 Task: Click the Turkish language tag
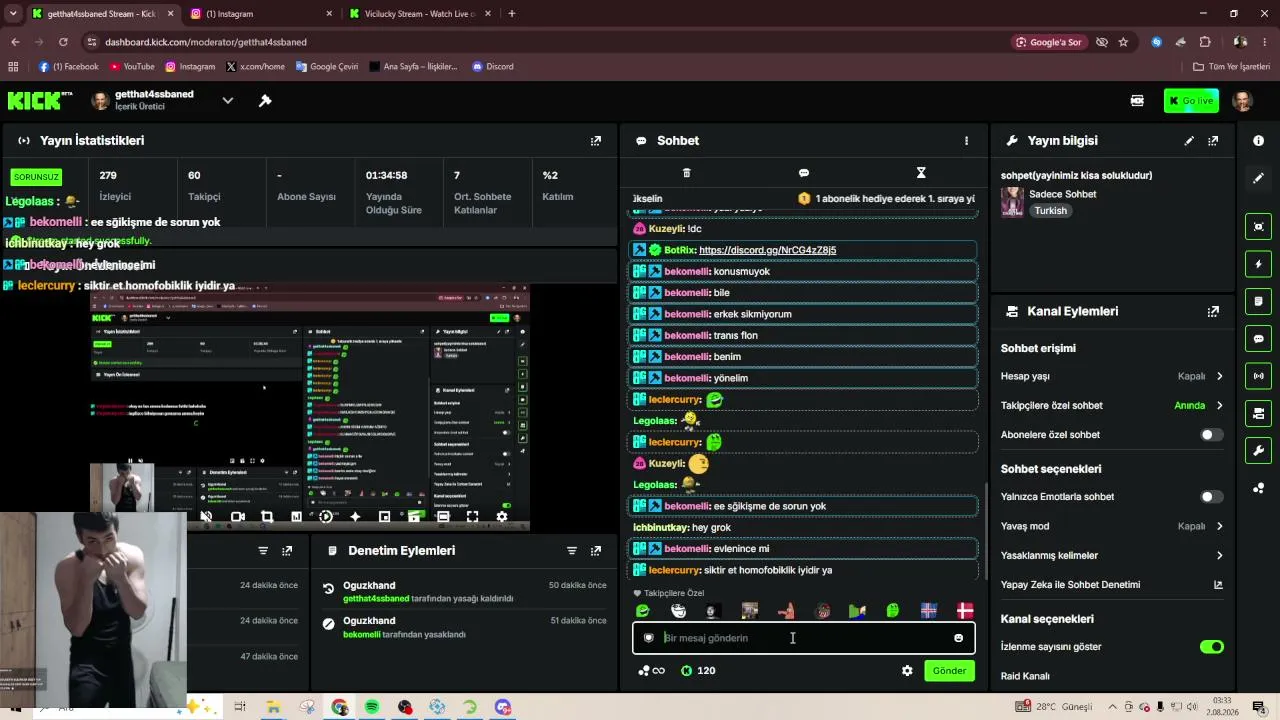pos(1050,211)
